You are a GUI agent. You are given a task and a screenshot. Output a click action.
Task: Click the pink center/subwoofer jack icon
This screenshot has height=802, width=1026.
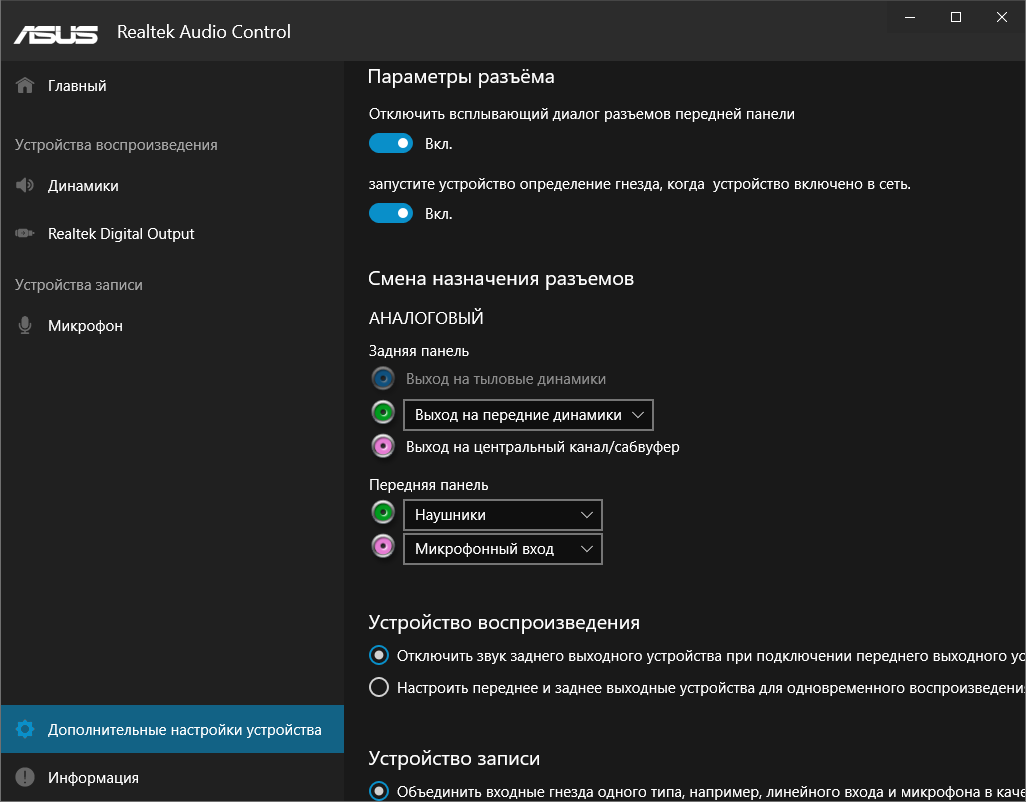coord(382,446)
